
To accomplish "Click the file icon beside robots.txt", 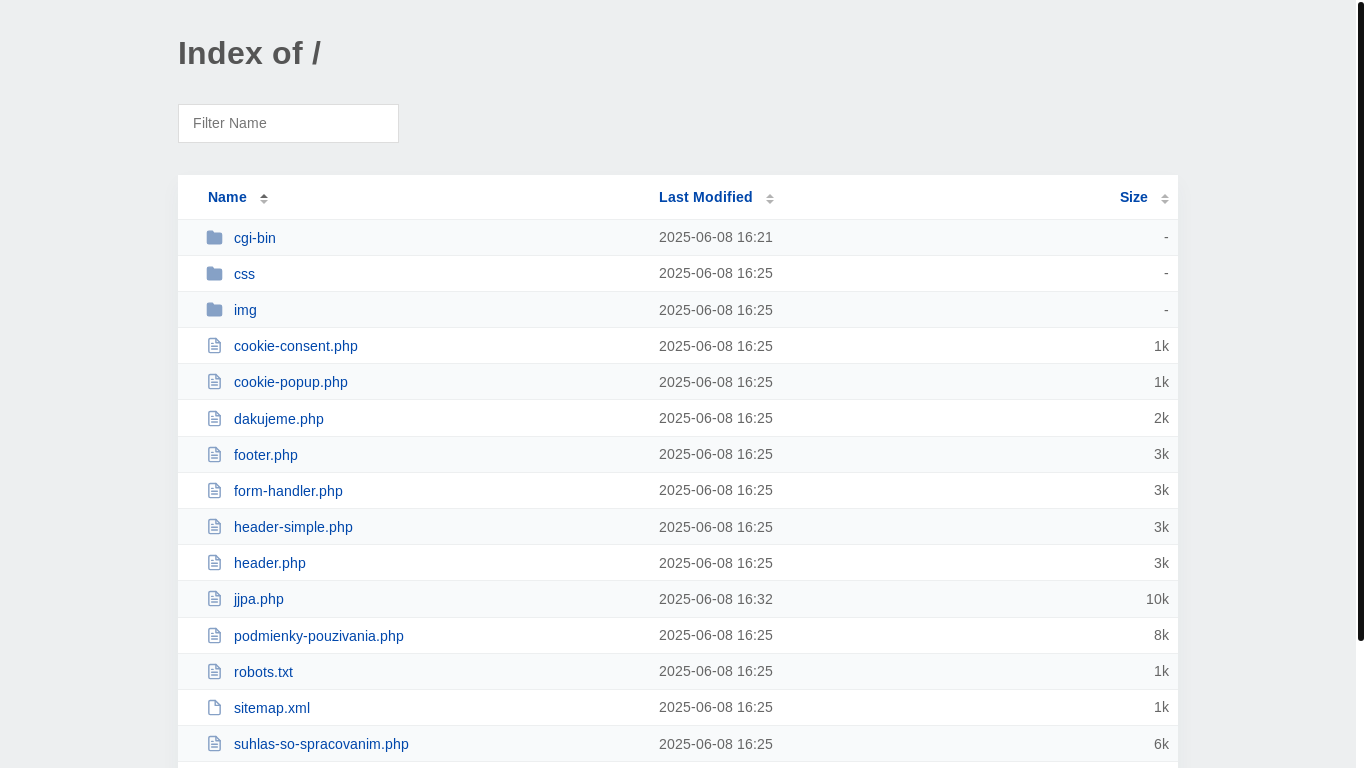I will tap(214, 672).
